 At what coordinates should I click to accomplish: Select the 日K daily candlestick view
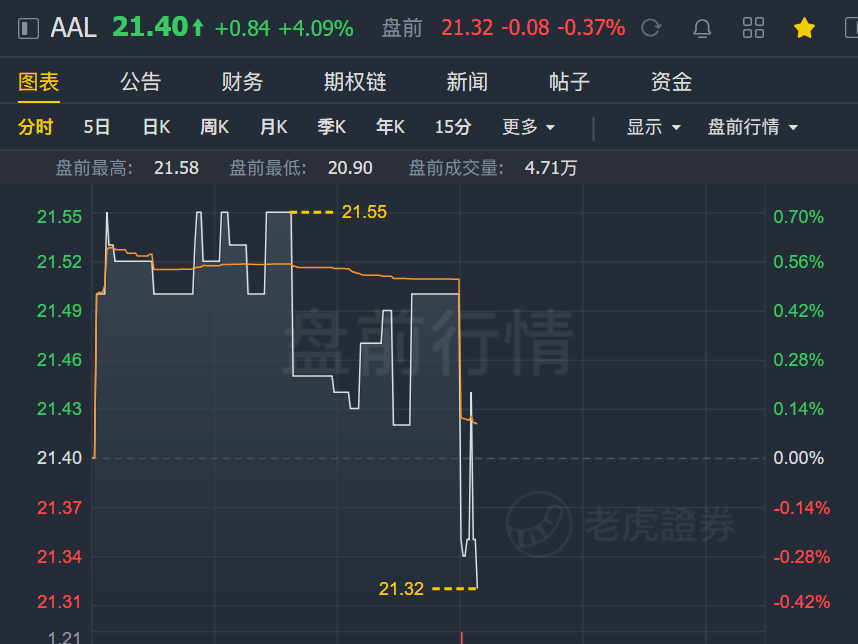[x=156, y=127]
